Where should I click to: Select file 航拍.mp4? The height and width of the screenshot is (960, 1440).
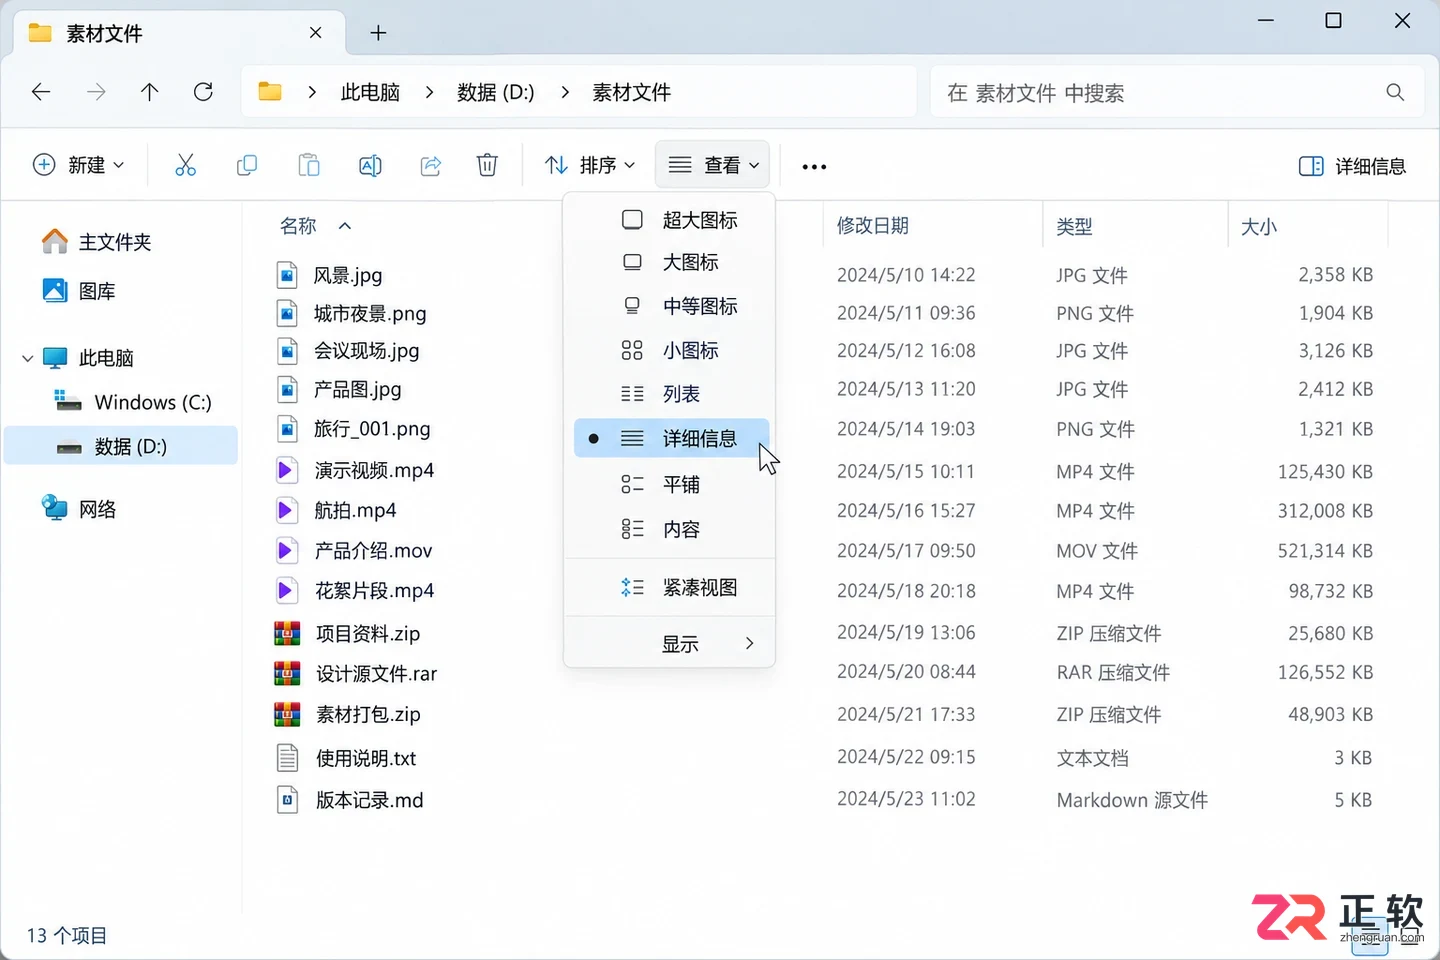[355, 510]
